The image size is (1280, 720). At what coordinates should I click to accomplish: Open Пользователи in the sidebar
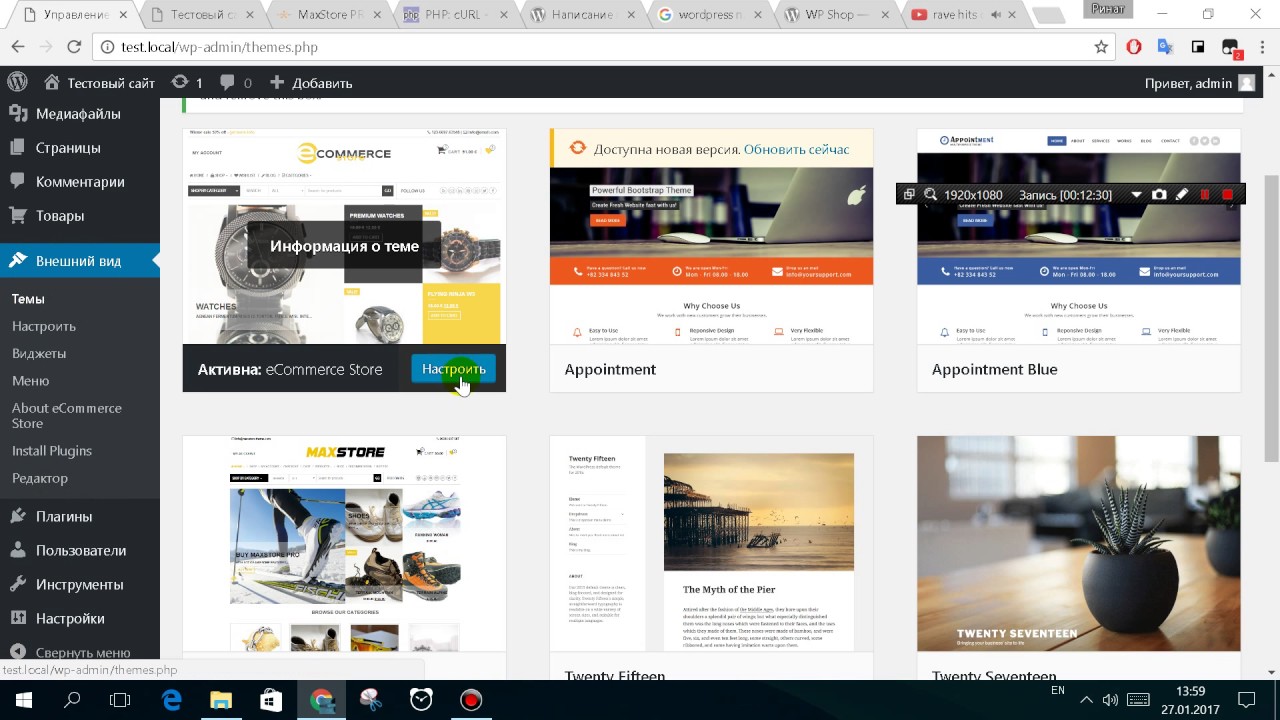click(80, 551)
